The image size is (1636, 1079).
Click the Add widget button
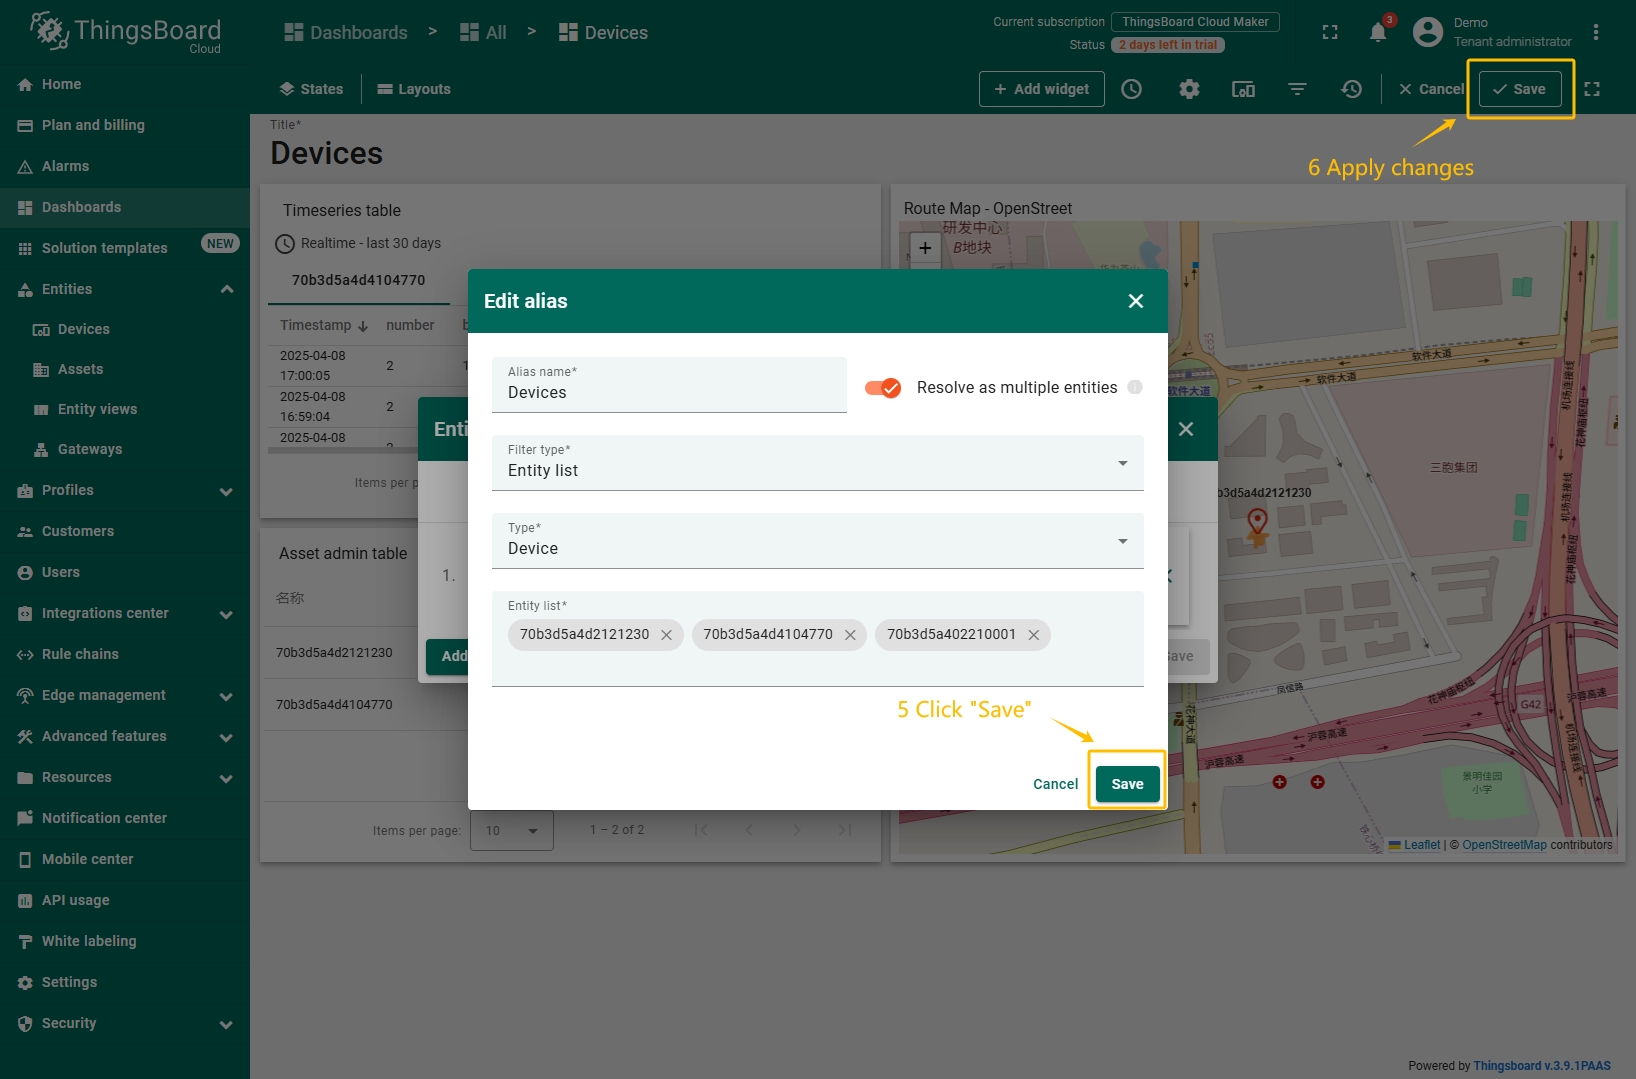1041,89
